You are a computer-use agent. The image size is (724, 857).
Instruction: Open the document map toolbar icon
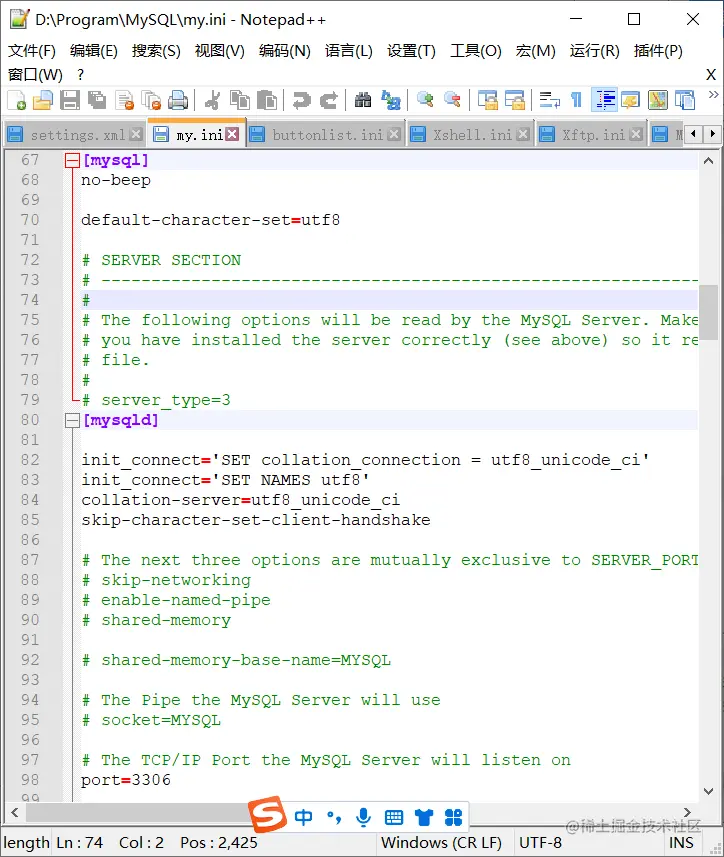(658, 101)
